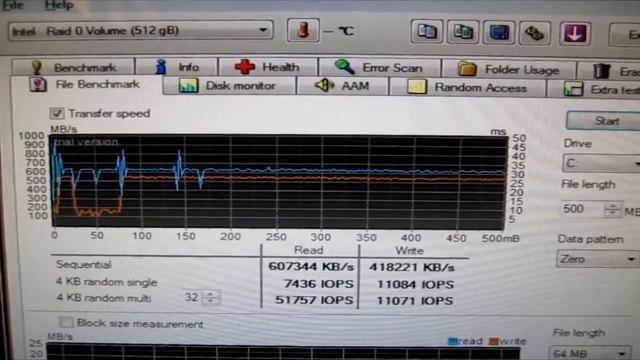Viewport: 640px width, 360px height.
Task: Click the Erase trash can icon
Action: (x=602, y=71)
